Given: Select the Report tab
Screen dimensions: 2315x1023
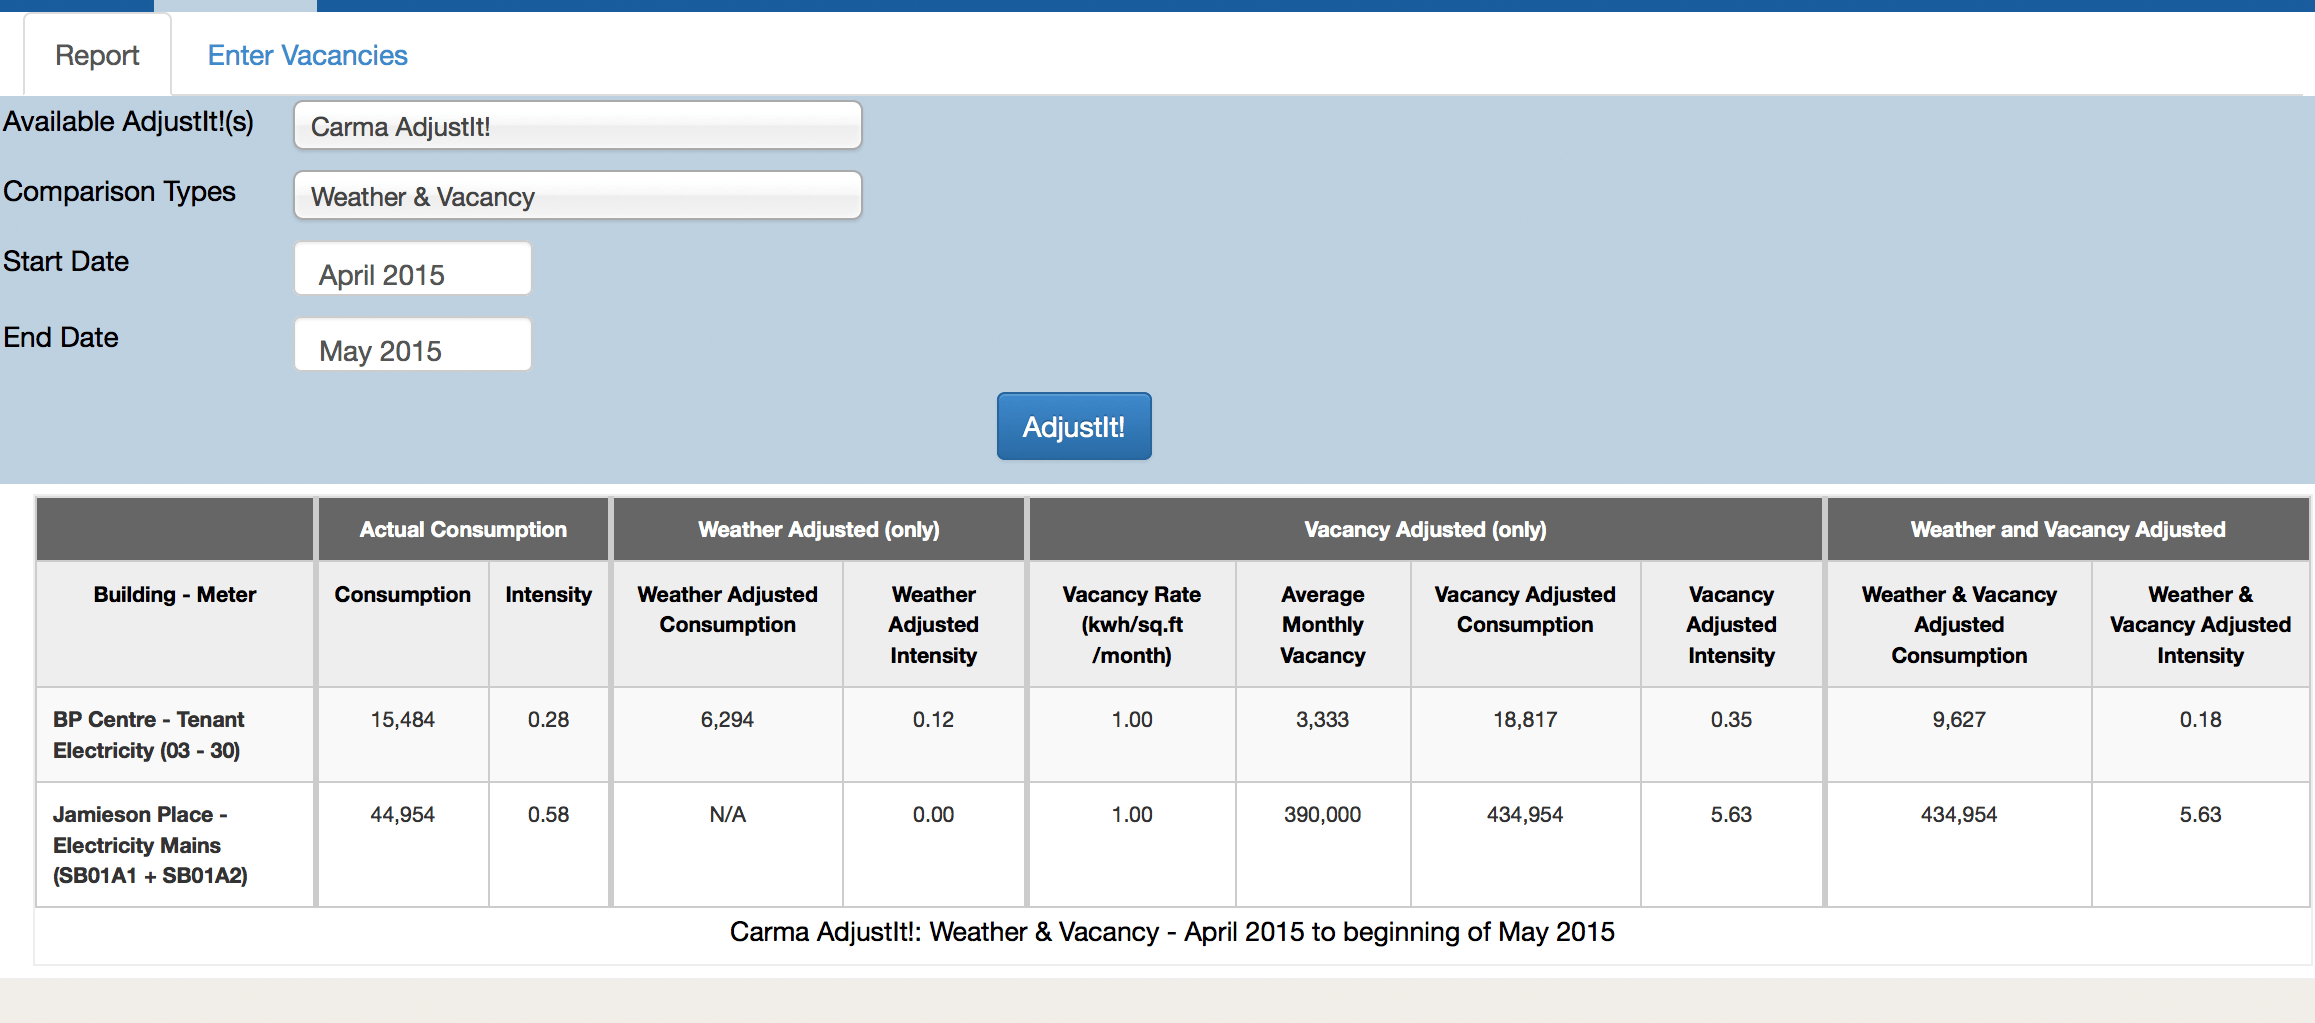Looking at the screenshot, I should [96, 55].
